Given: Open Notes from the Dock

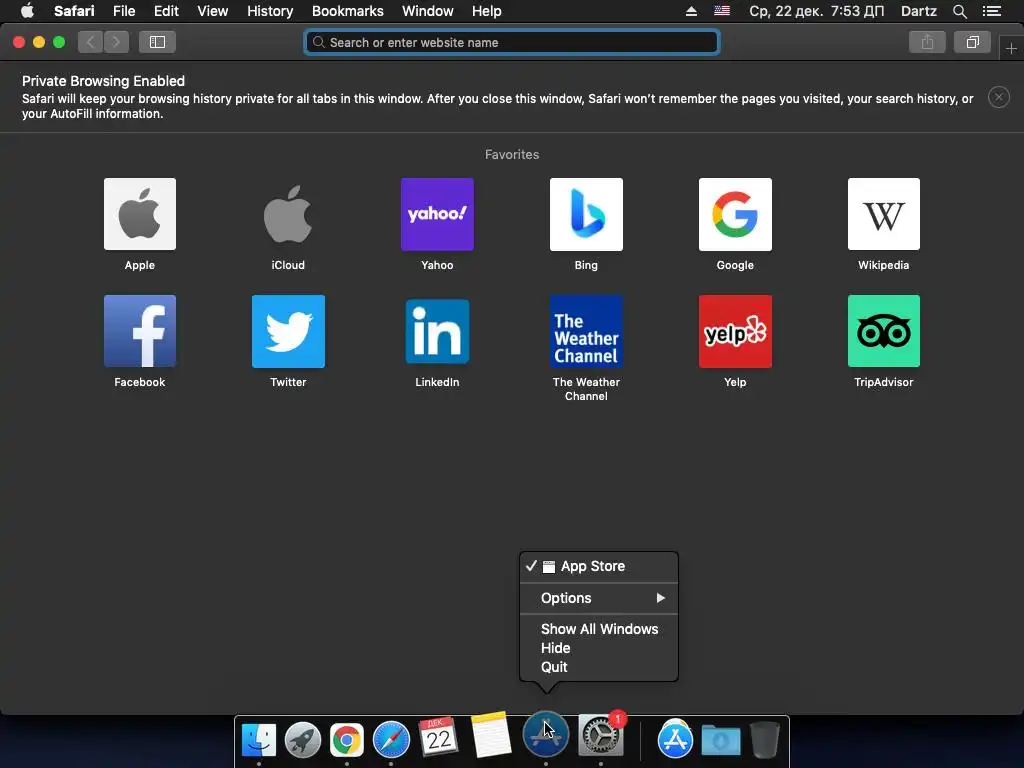Looking at the screenshot, I should click(490, 735).
